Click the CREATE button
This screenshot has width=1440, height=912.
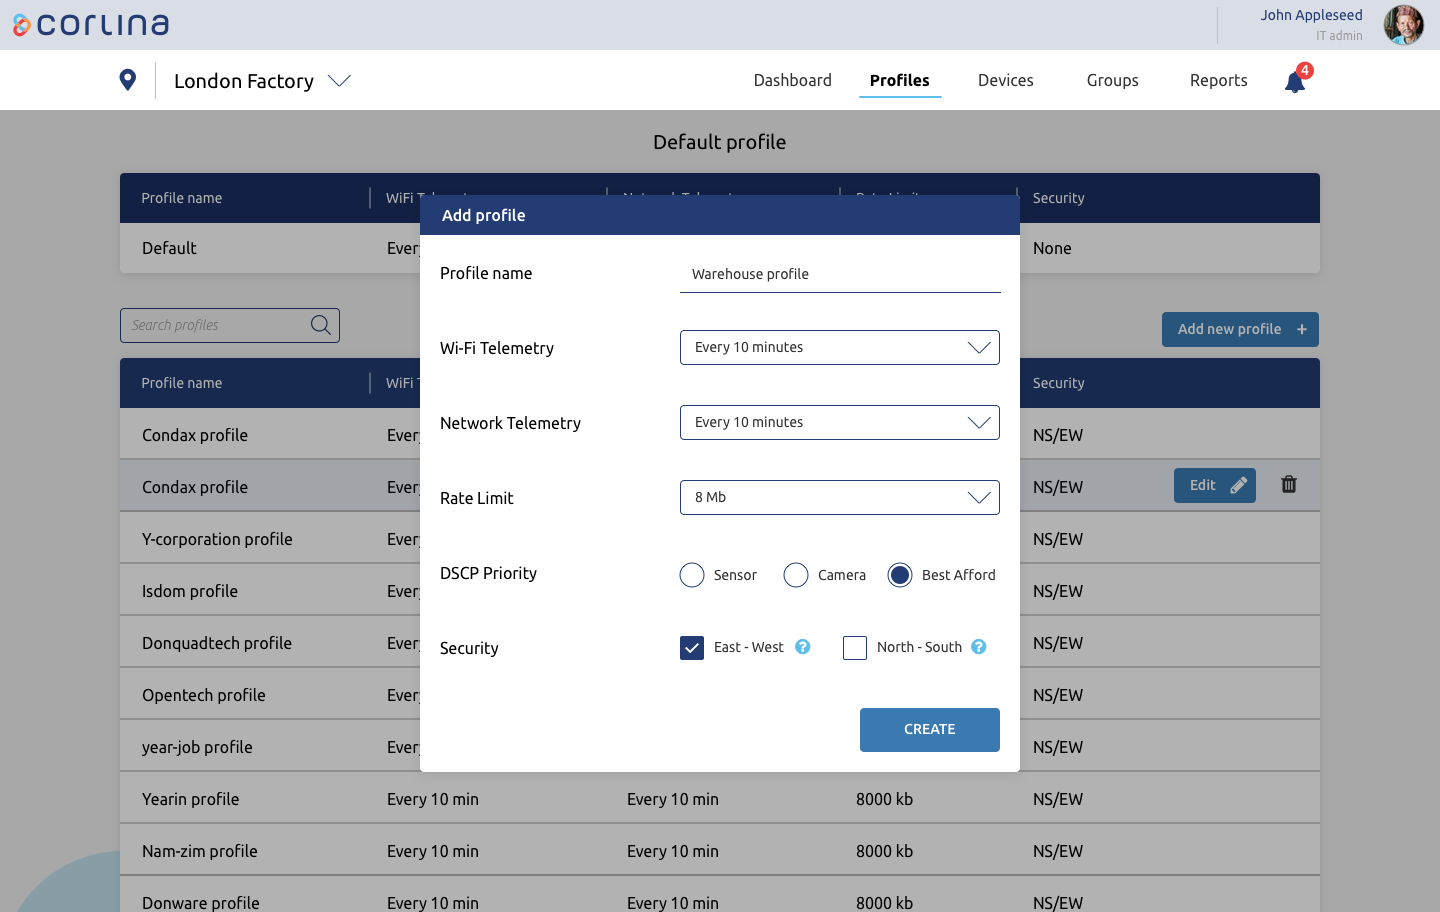(930, 730)
